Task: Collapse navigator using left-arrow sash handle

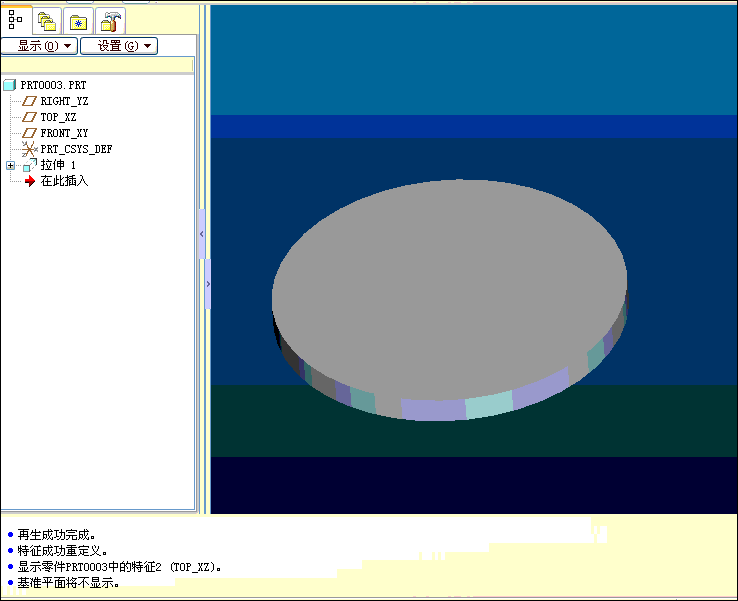Action: pos(202,234)
